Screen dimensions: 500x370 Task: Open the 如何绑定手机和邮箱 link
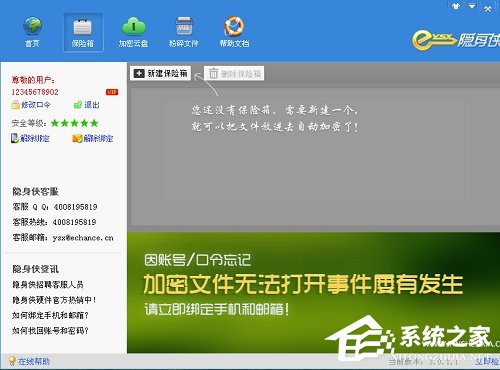point(50,315)
